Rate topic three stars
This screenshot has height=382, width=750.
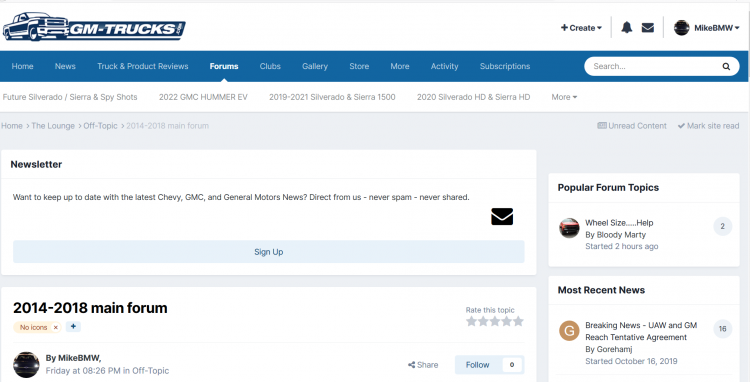495,321
